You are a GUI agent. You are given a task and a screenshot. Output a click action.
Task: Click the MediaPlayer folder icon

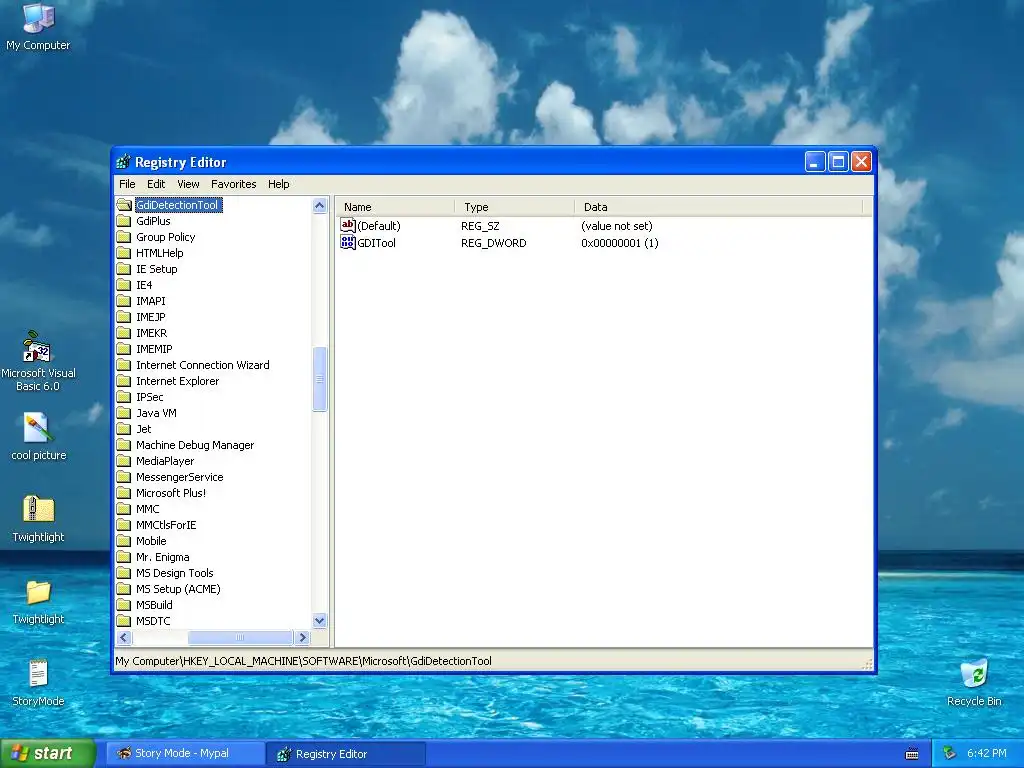tap(124, 461)
